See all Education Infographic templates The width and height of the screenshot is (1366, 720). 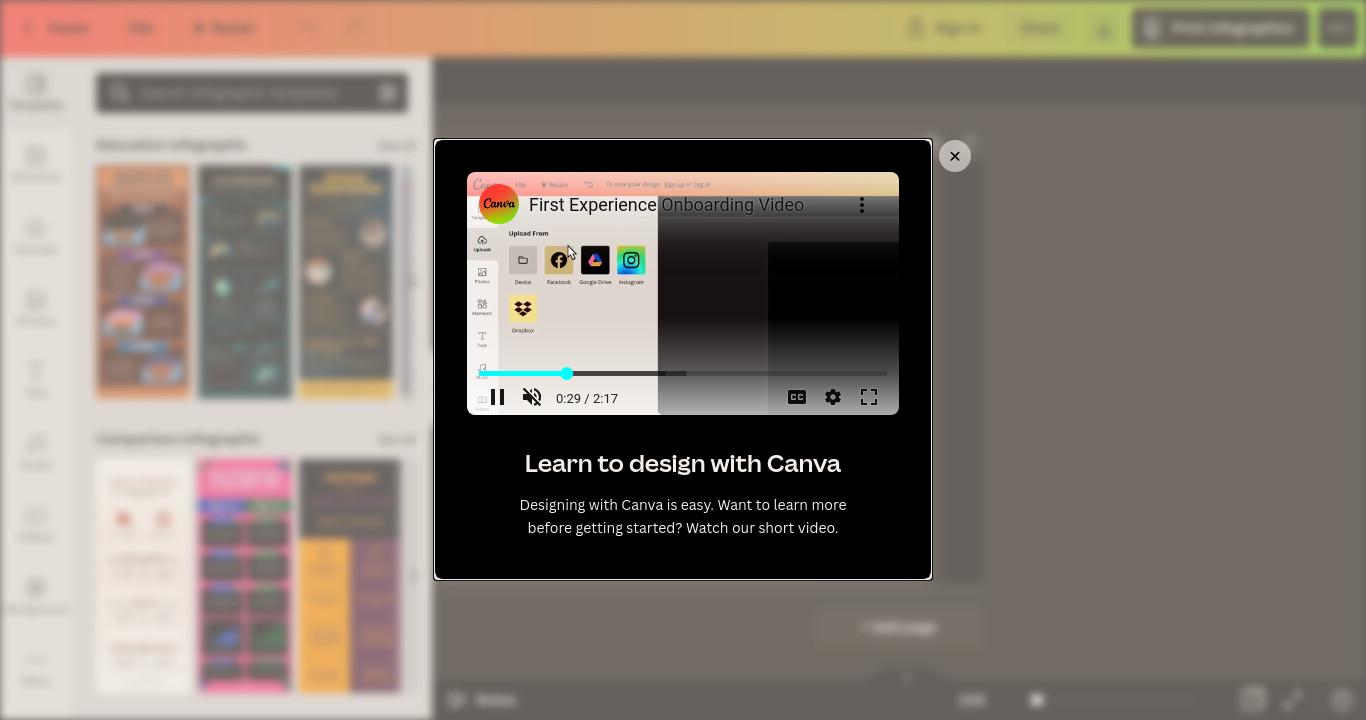click(x=396, y=145)
